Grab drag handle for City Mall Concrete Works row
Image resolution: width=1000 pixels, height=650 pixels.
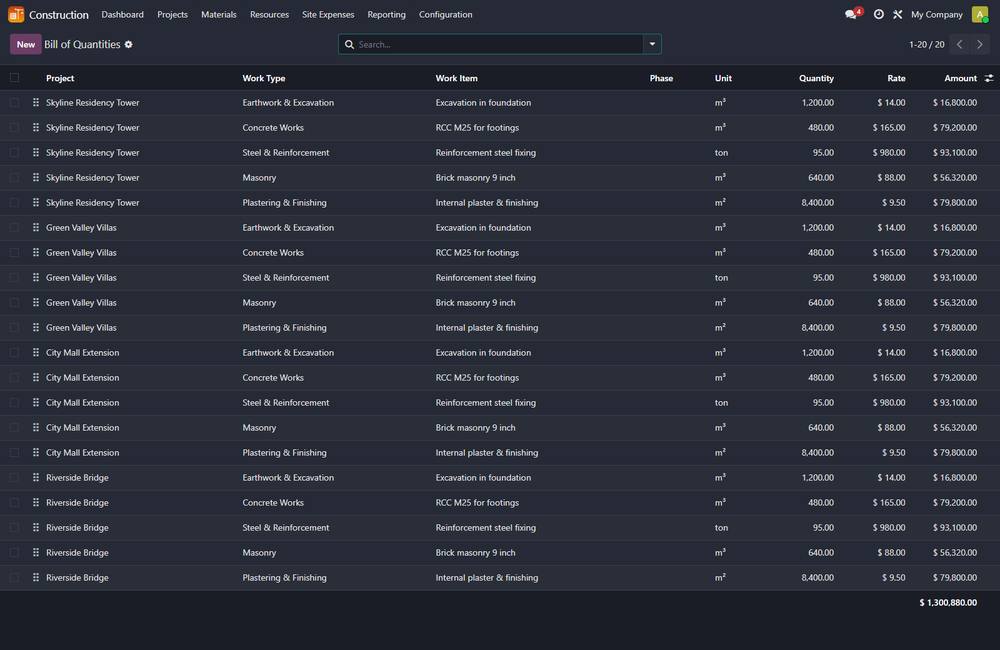click(x=36, y=378)
